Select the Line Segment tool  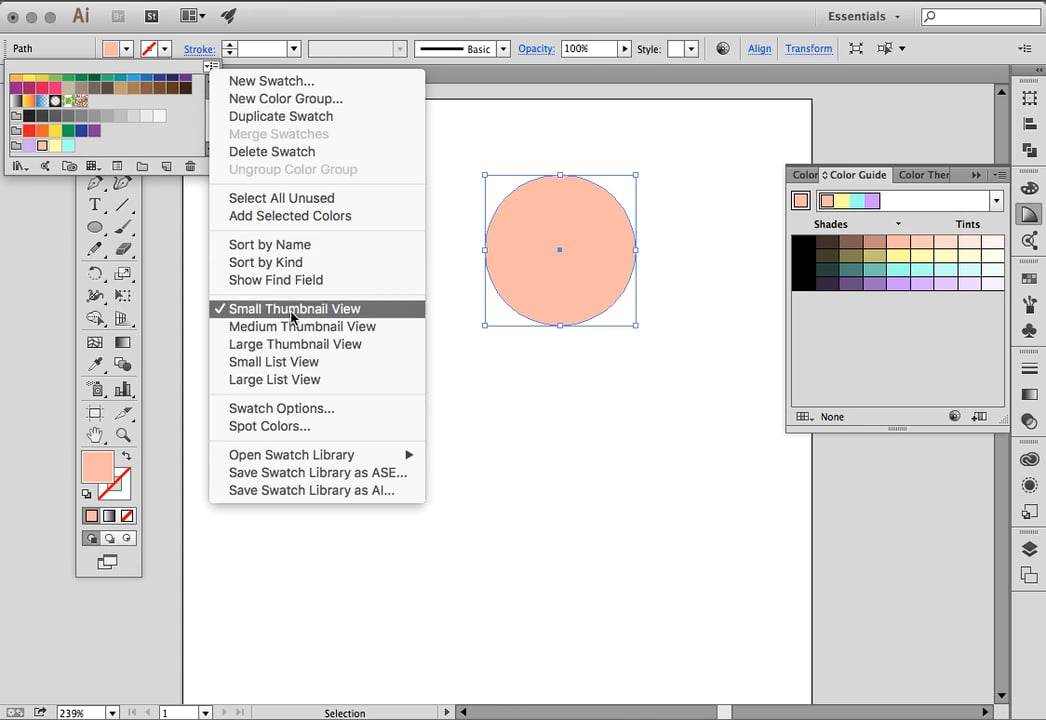(122, 205)
